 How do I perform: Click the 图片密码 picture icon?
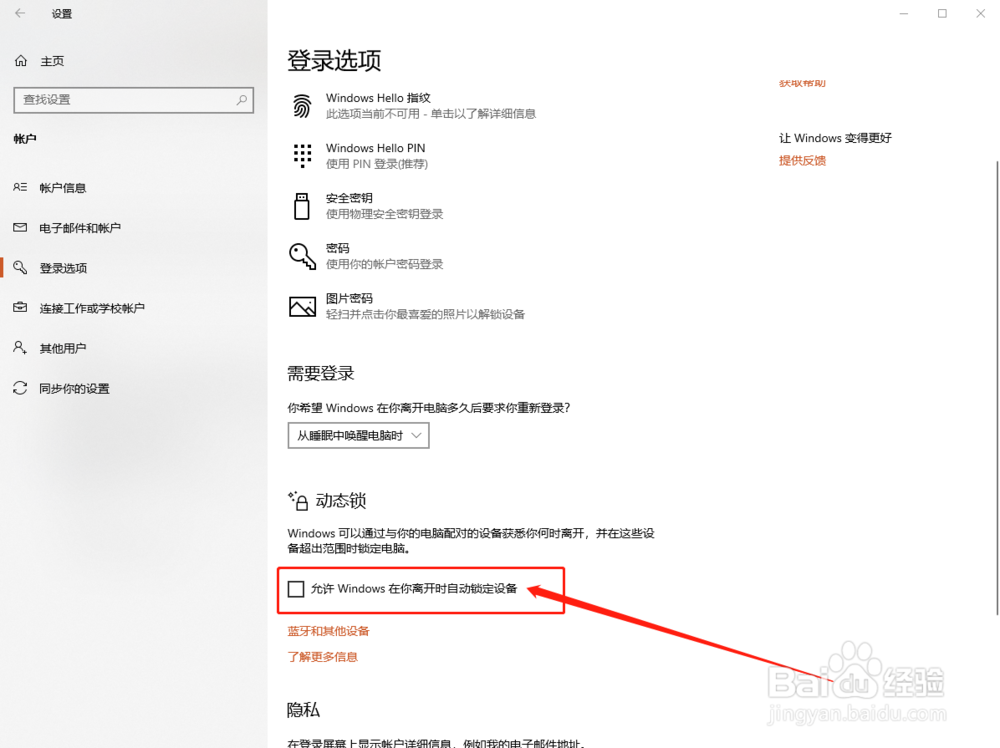[302, 307]
